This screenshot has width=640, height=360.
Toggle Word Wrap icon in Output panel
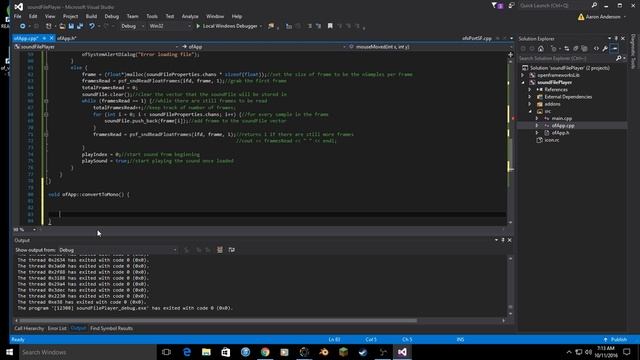(x=231, y=250)
